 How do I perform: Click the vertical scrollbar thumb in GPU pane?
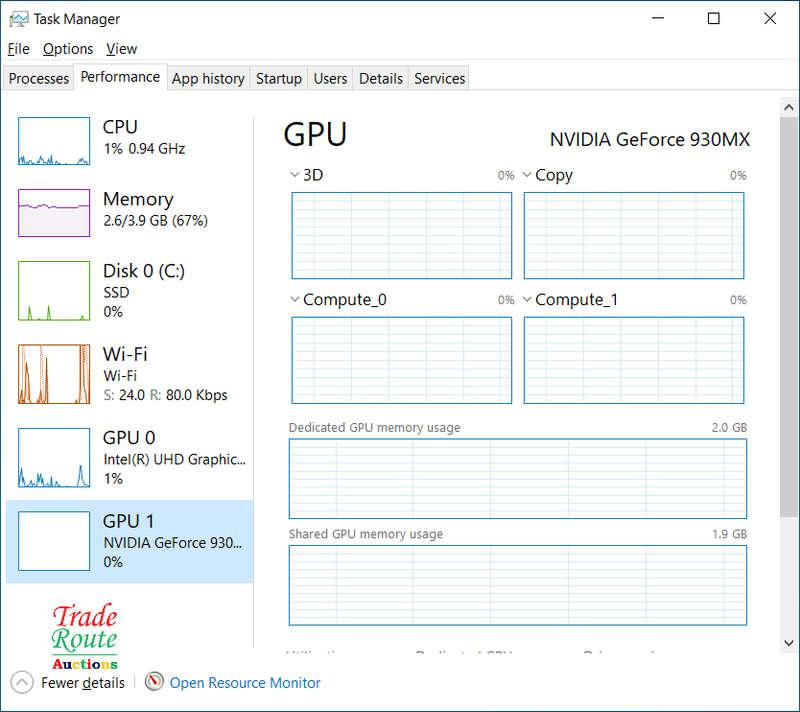(789, 317)
